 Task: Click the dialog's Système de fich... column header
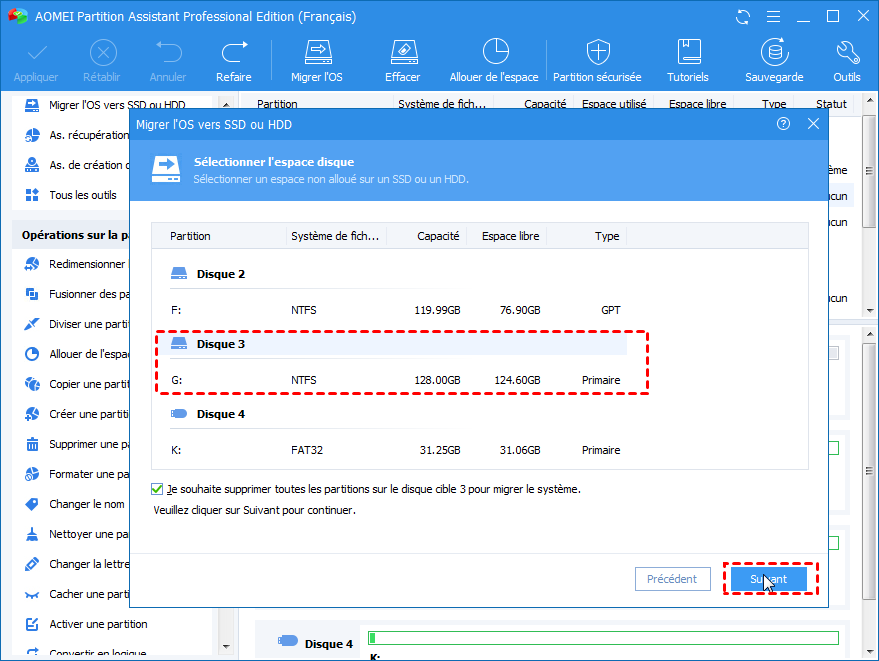tap(336, 236)
